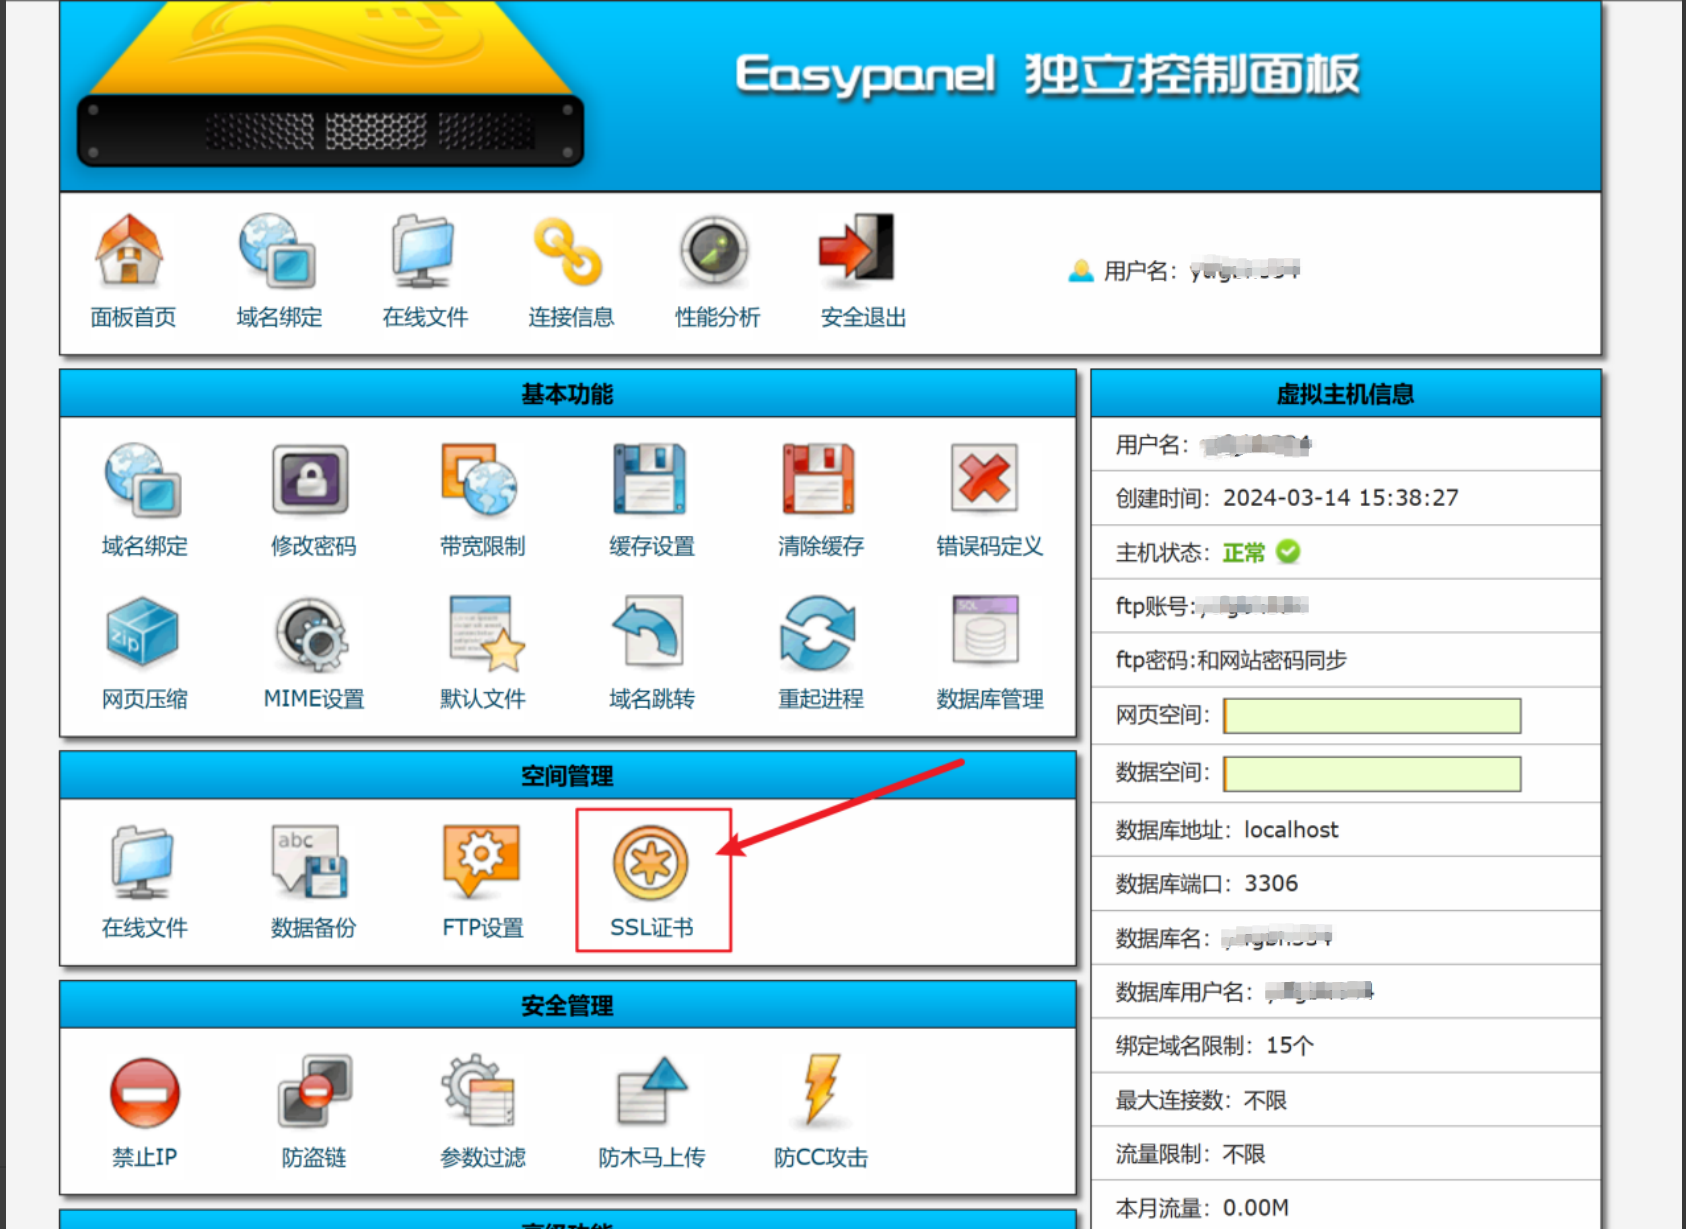Open the SSL证书 badge icon
This screenshot has width=1686, height=1229.
(x=651, y=863)
